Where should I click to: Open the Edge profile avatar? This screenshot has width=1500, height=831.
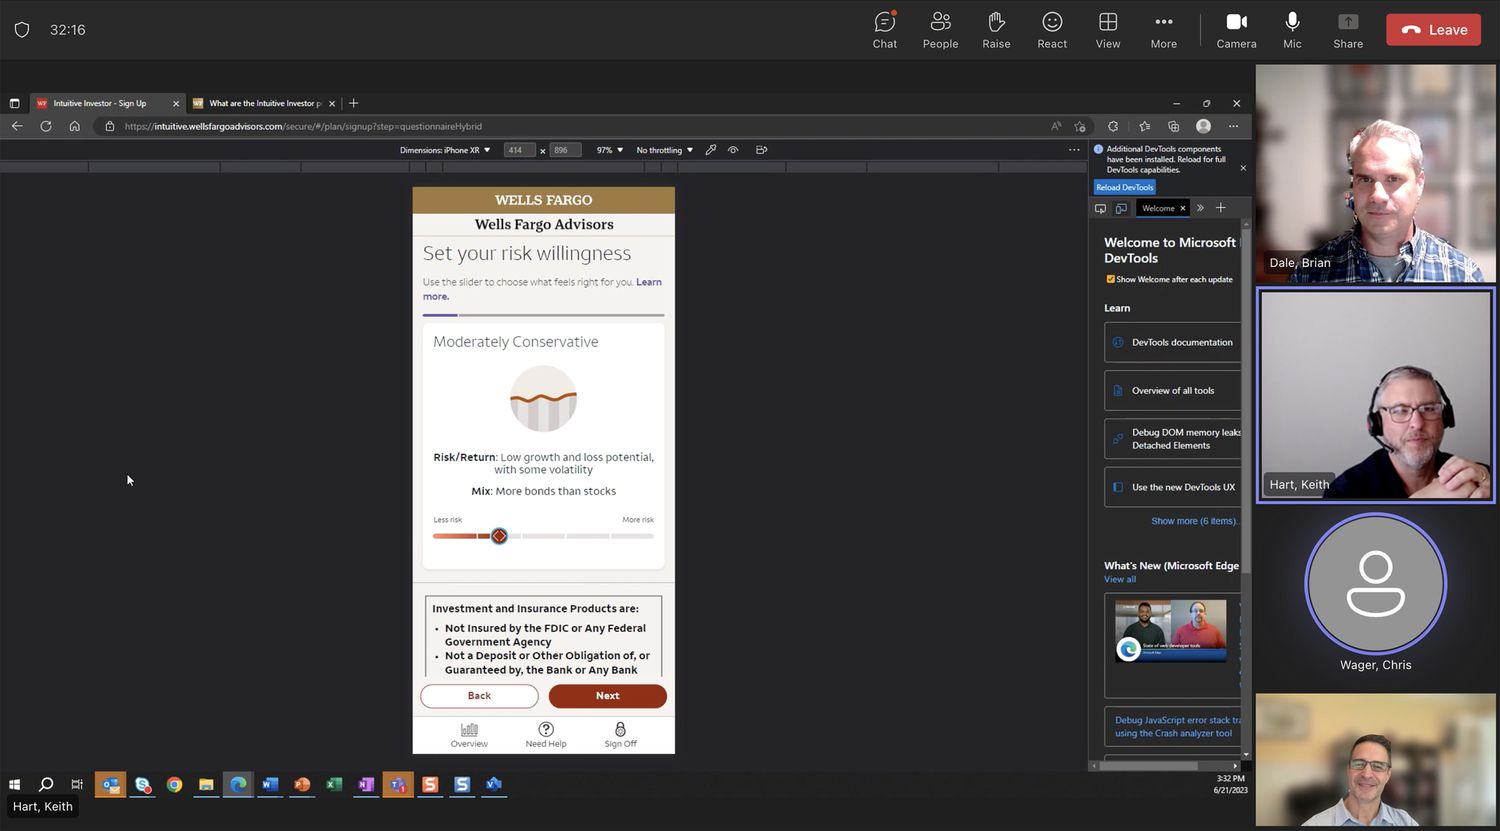tap(1203, 126)
